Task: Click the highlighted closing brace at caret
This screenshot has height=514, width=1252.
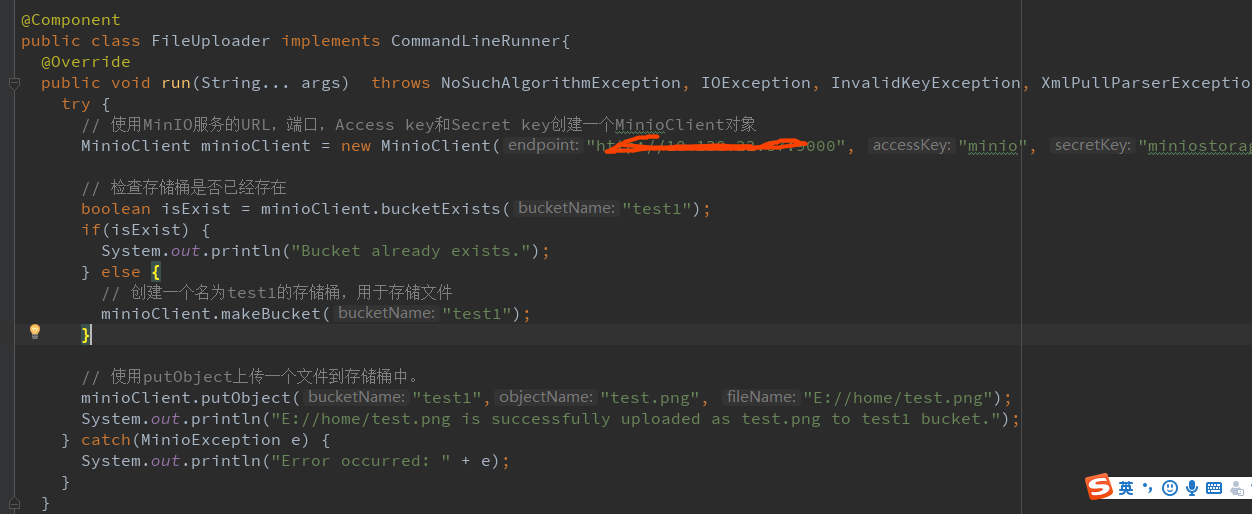Action: [x=86, y=335]
